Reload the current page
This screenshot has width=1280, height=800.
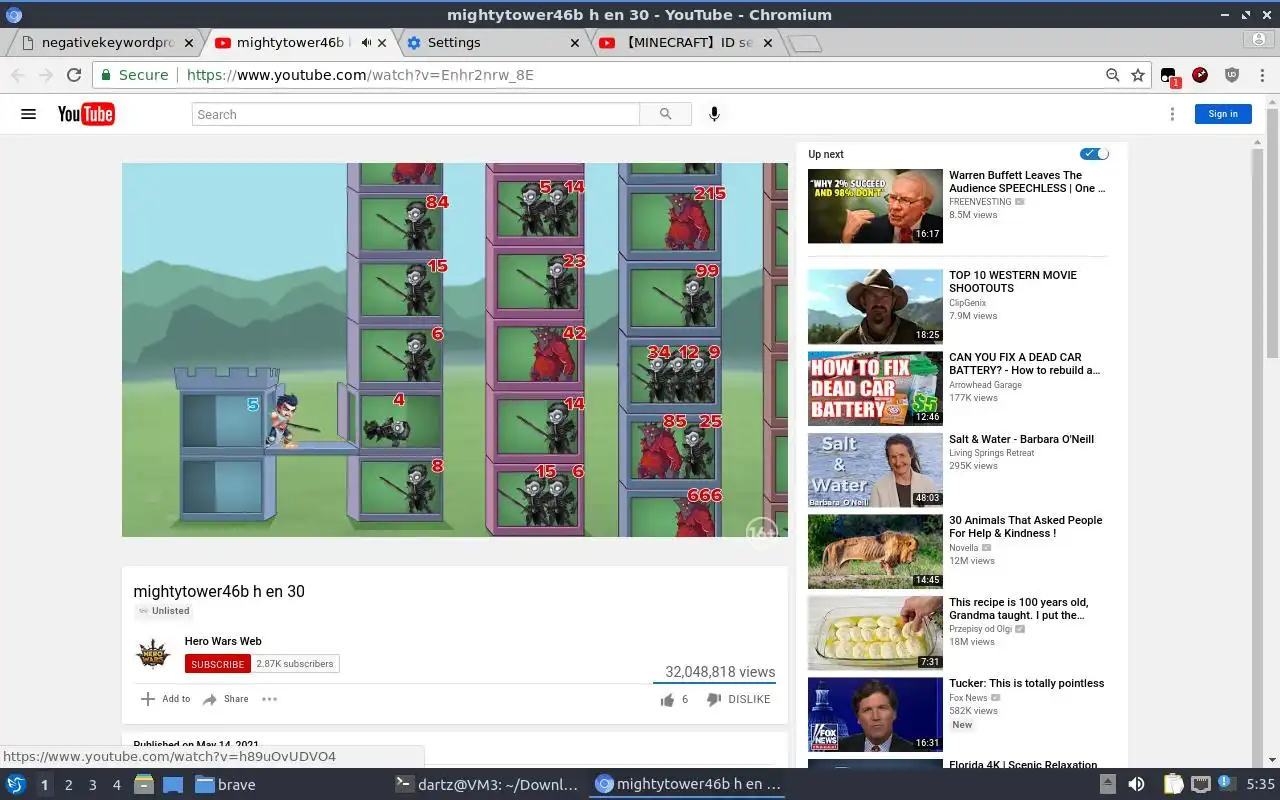73,75
